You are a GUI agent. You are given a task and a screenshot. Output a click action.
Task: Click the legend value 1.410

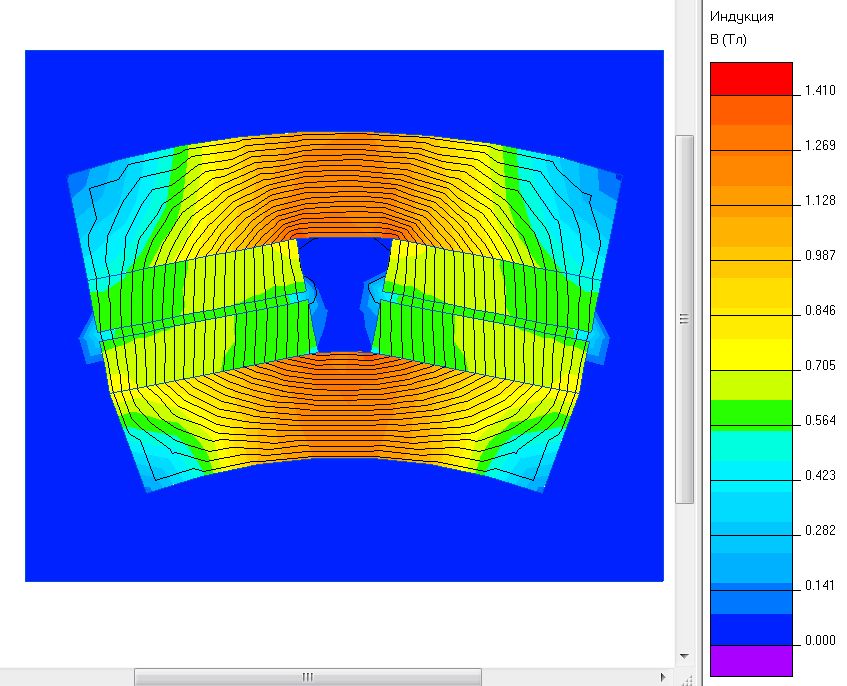pyautogui.click(x=820, y=90)
